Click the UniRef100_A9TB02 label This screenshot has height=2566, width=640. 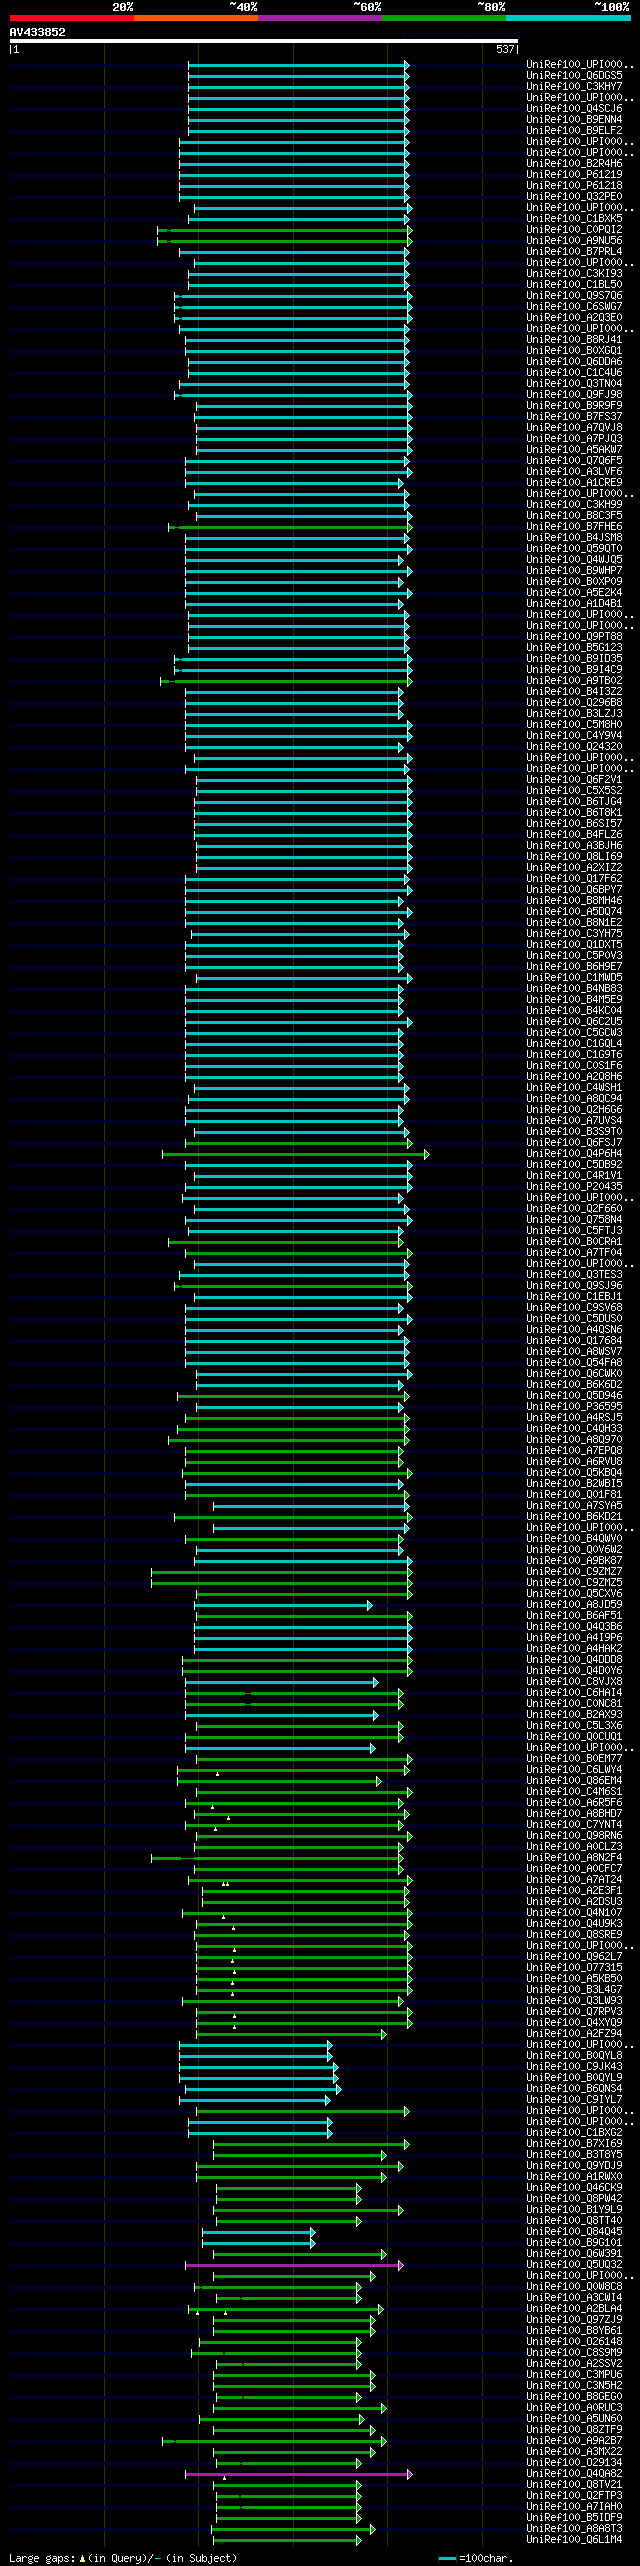[574, 681]
